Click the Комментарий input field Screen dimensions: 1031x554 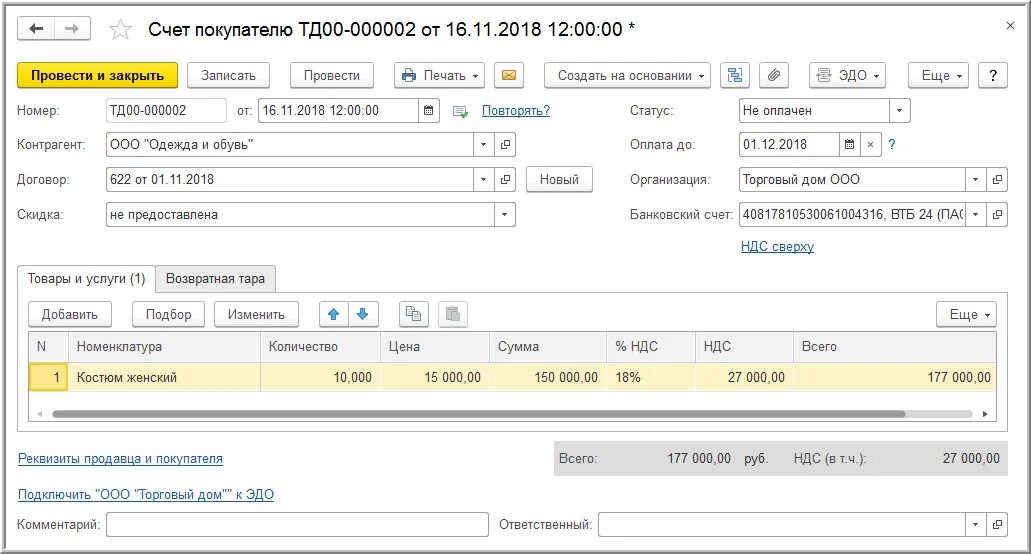(297, 524)
